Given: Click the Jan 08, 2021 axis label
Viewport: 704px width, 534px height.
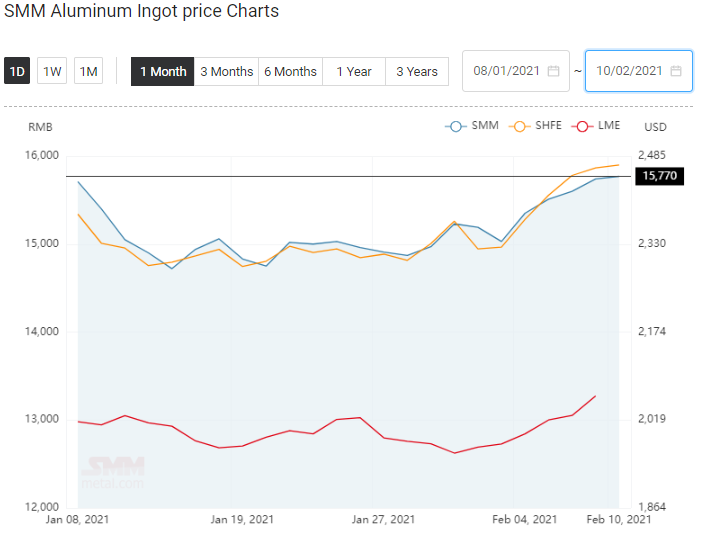Looking at the screenshot, I should pos(77,520).
